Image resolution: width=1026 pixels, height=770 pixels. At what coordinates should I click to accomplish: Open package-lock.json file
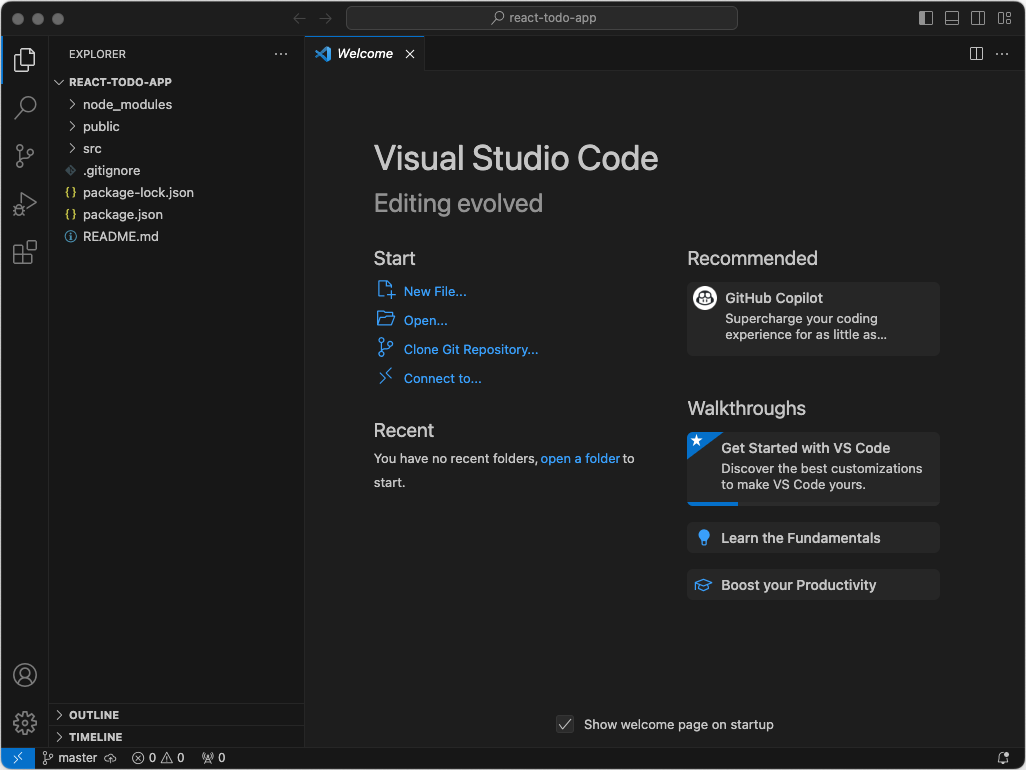176,192
